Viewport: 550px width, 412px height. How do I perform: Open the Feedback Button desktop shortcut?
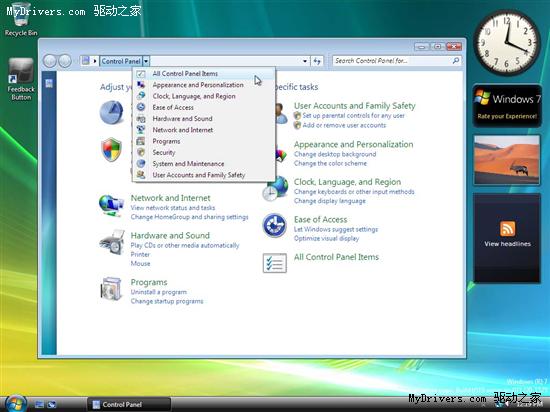coord(21,79)
